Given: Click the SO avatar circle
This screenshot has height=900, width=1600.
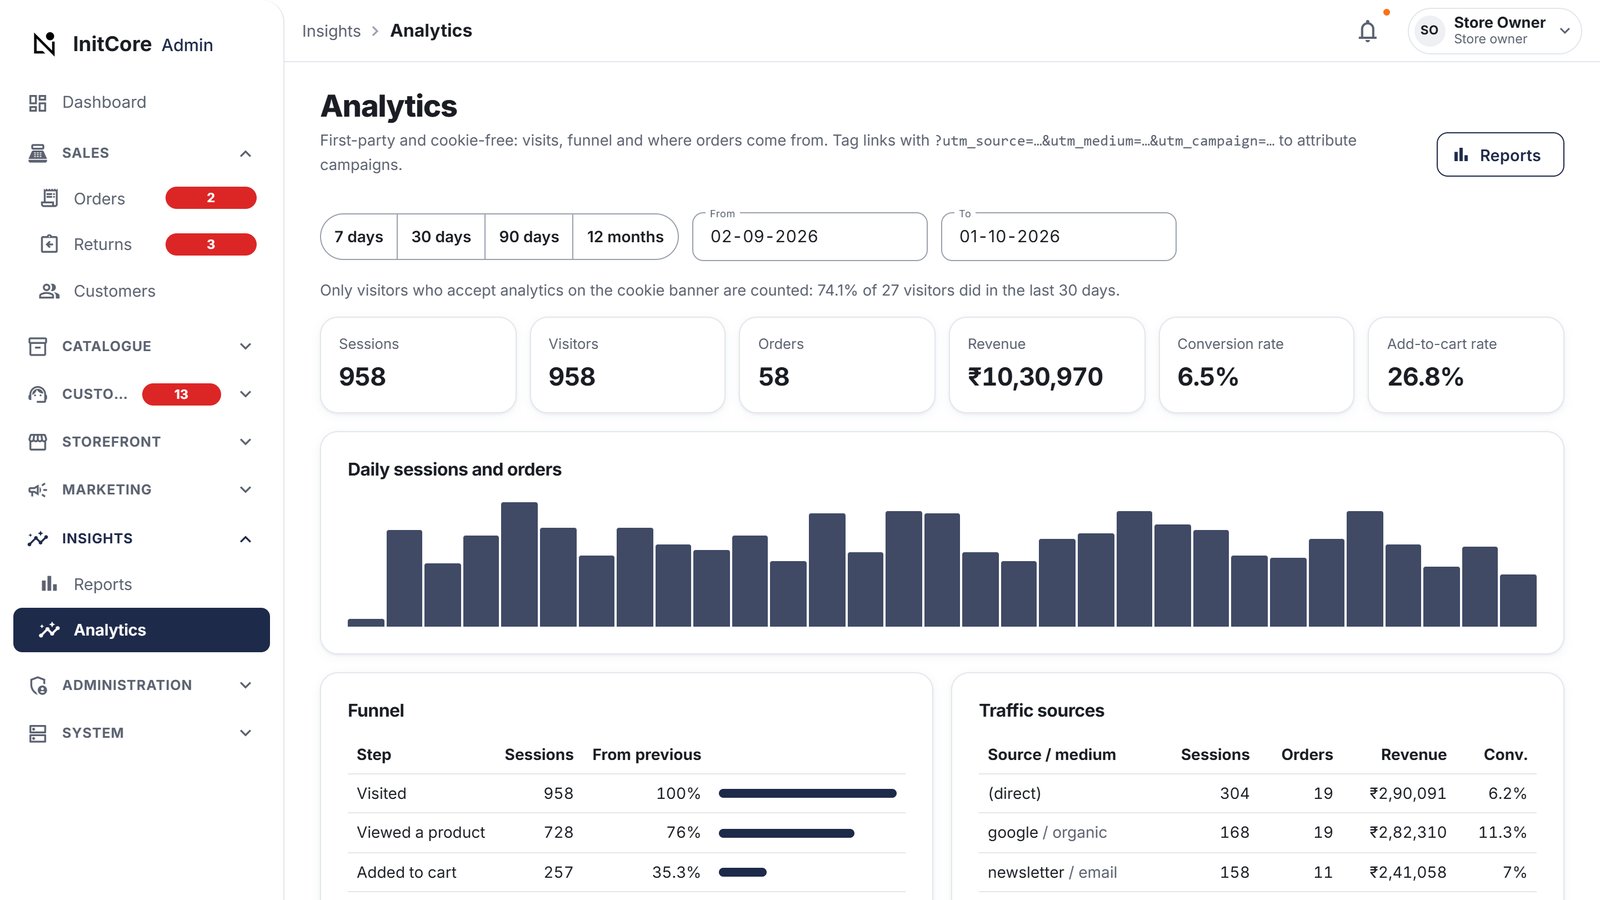Looking at the screenshot, I should point(1429,30).
